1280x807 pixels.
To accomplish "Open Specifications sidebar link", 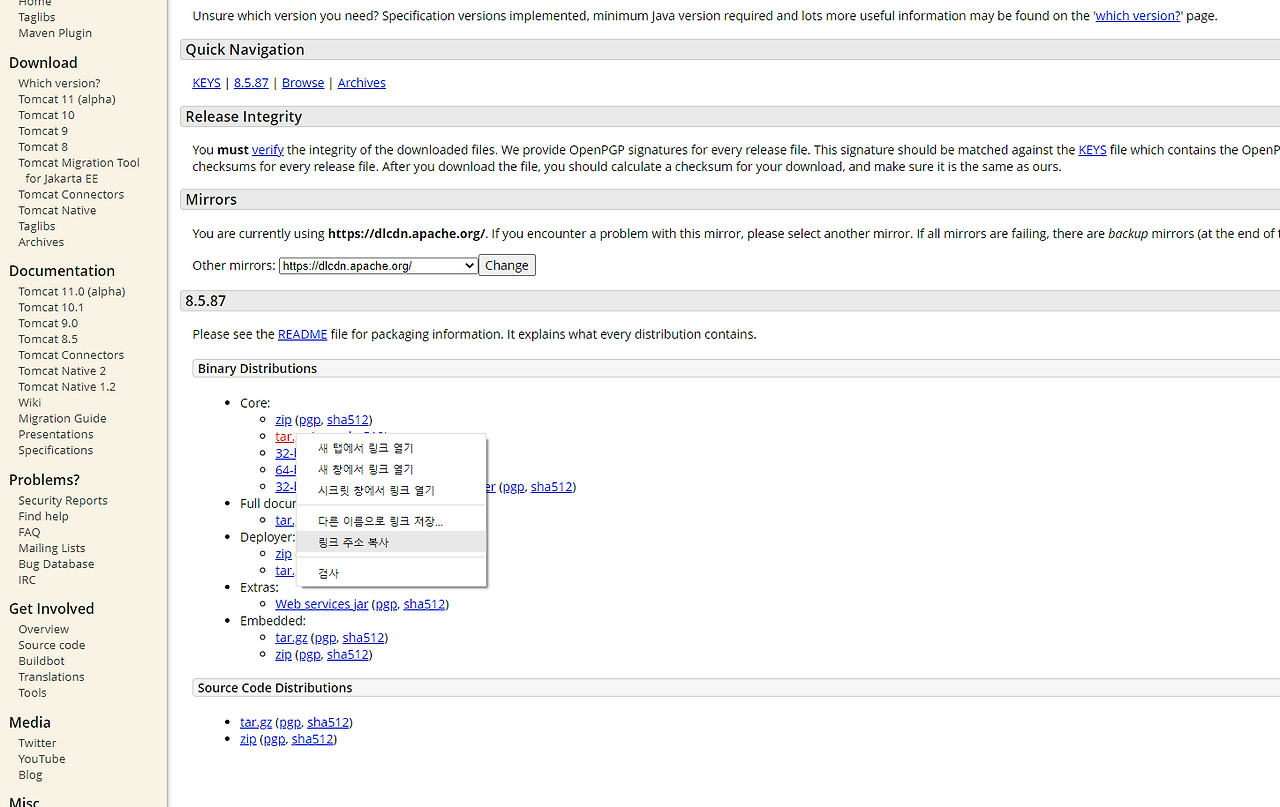I will pyautogui.click(x=55, y=451).
